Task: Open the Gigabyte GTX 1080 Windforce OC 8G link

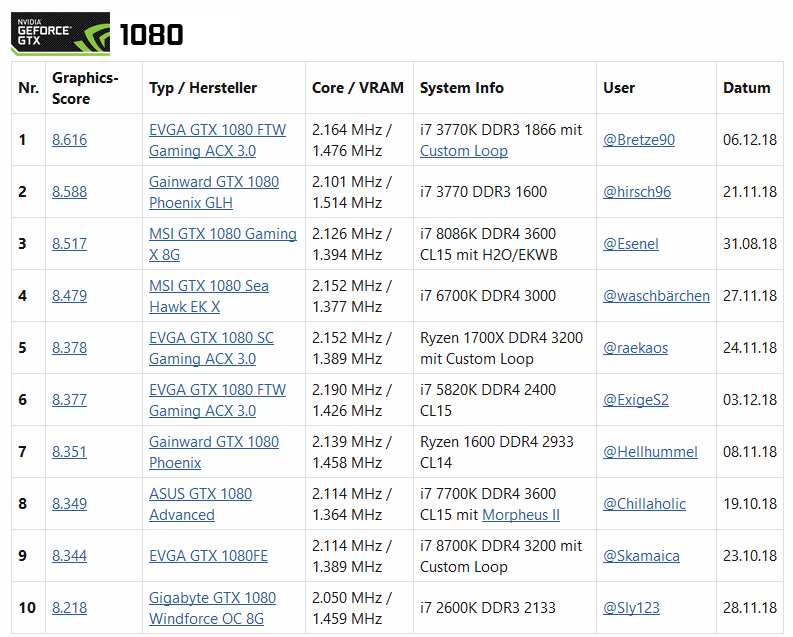Action: tap(212, 608)
